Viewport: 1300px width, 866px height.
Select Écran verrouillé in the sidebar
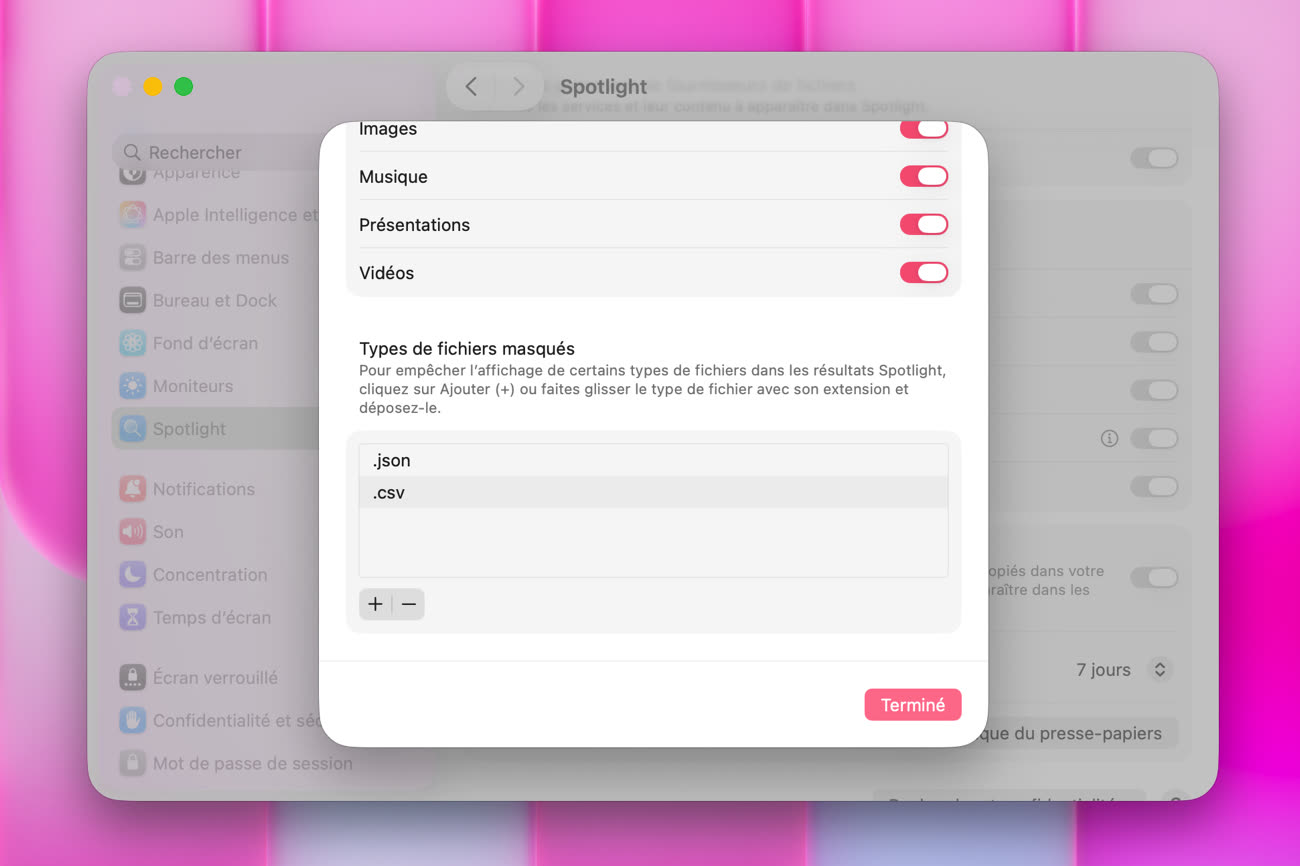click(214, 677)
